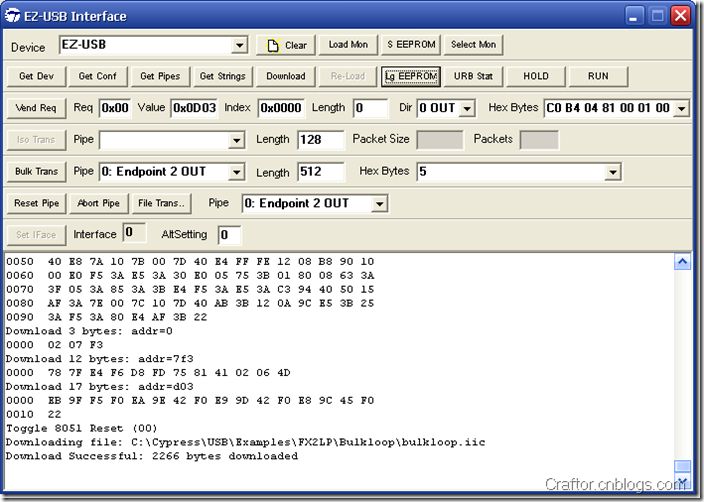Click the RUN button
Screen dimensions: 704x502
(598, 76)
